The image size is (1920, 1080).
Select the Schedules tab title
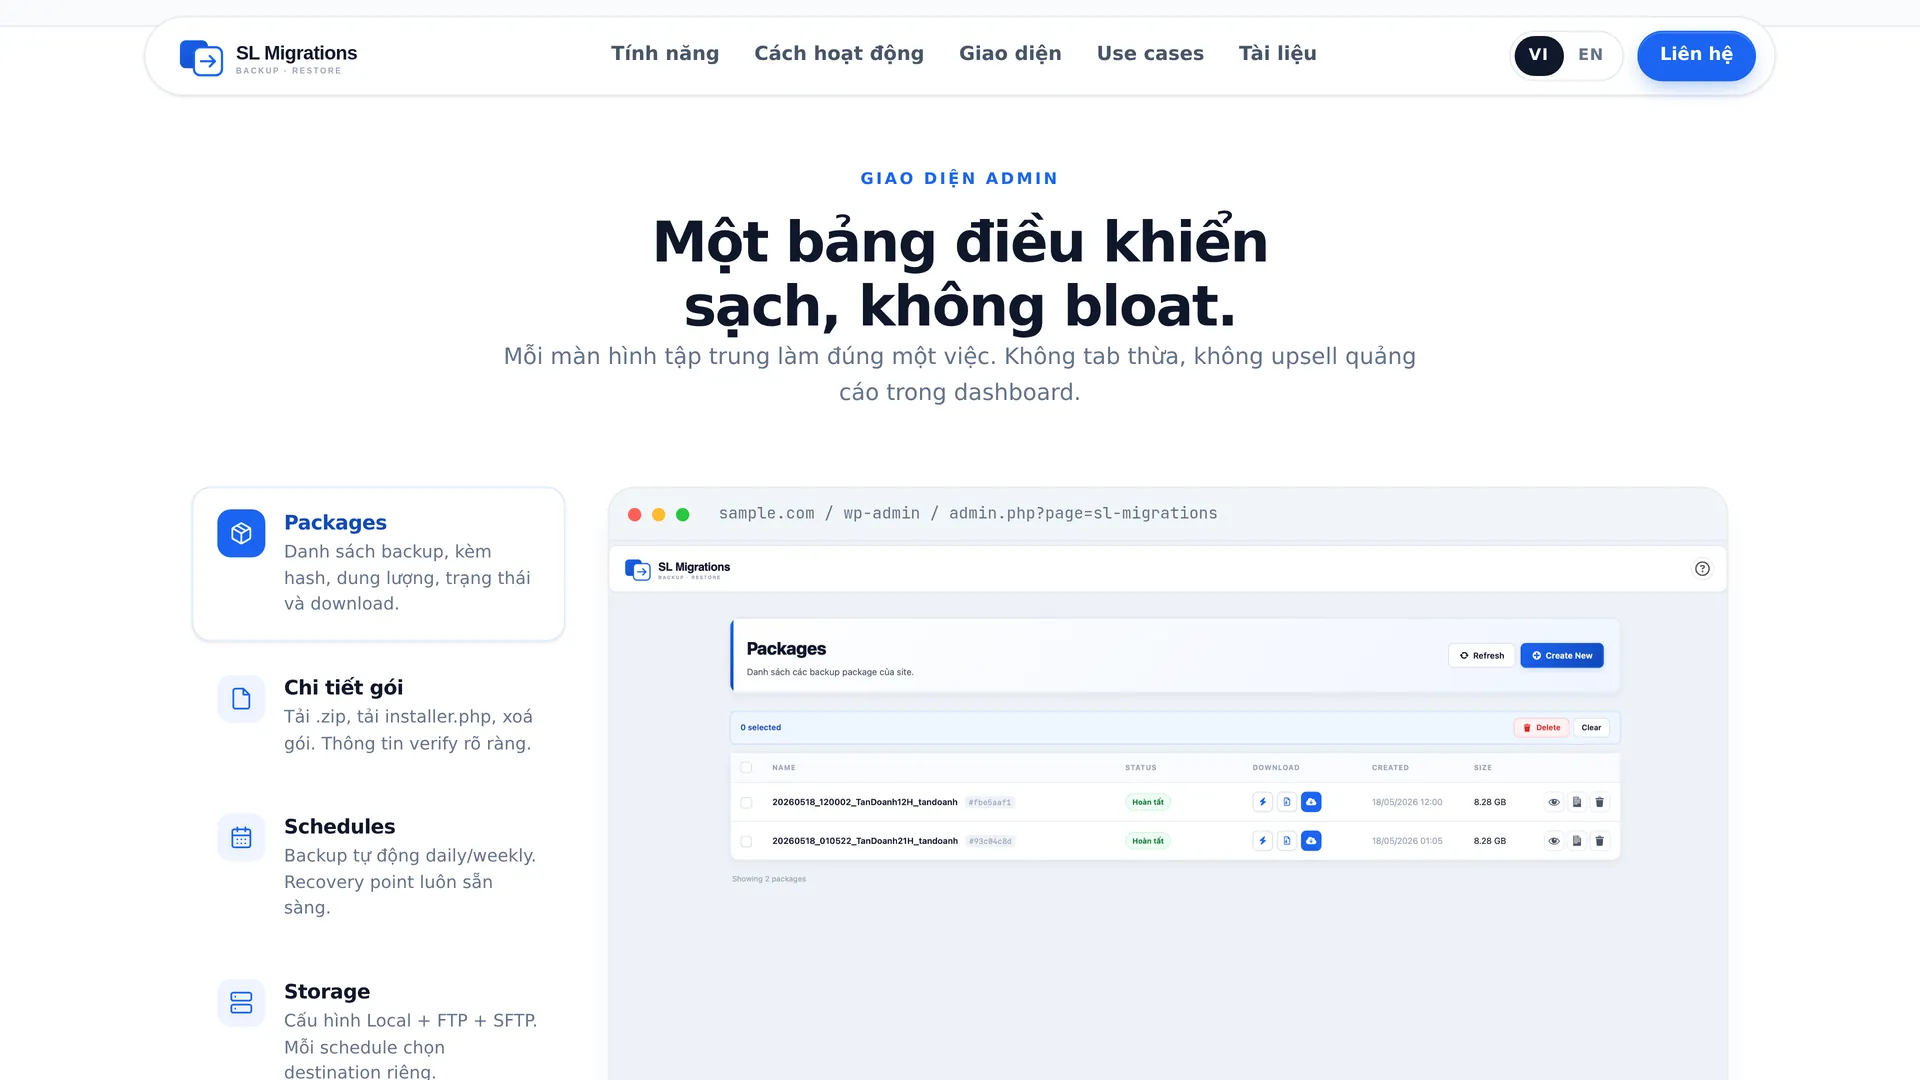tap(339, 827)
